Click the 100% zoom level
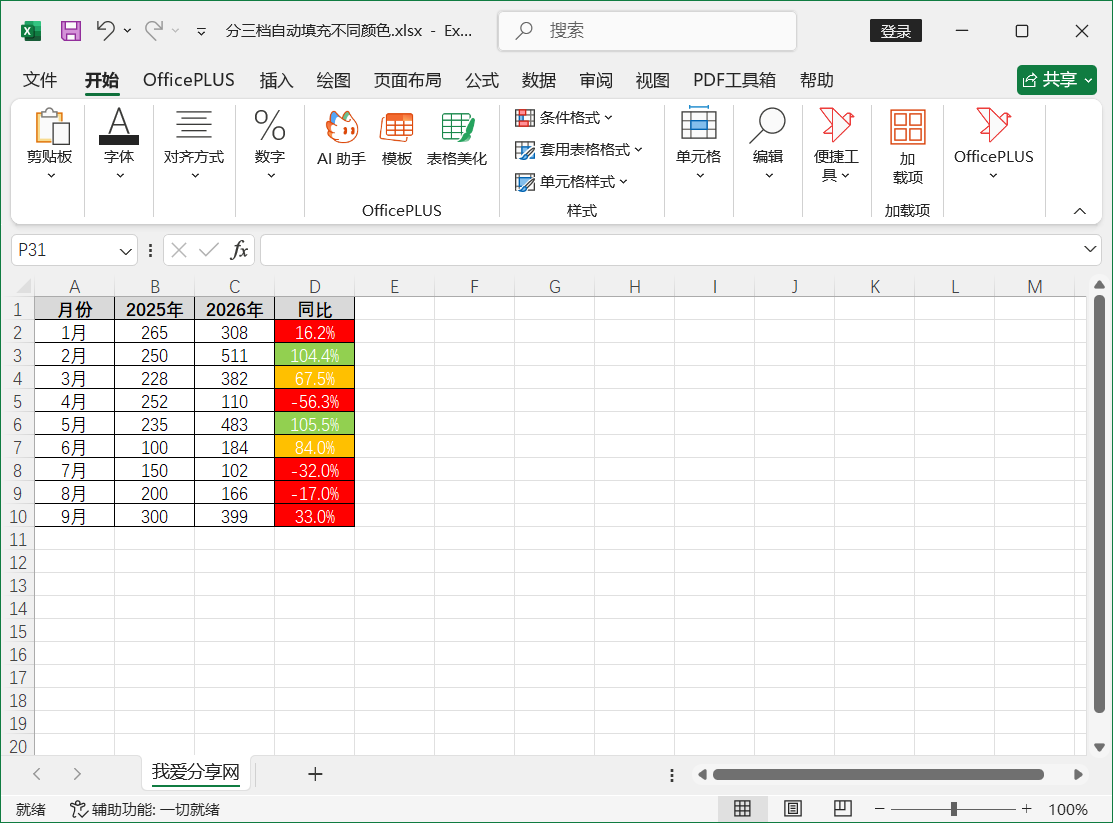 [1068, 810]
